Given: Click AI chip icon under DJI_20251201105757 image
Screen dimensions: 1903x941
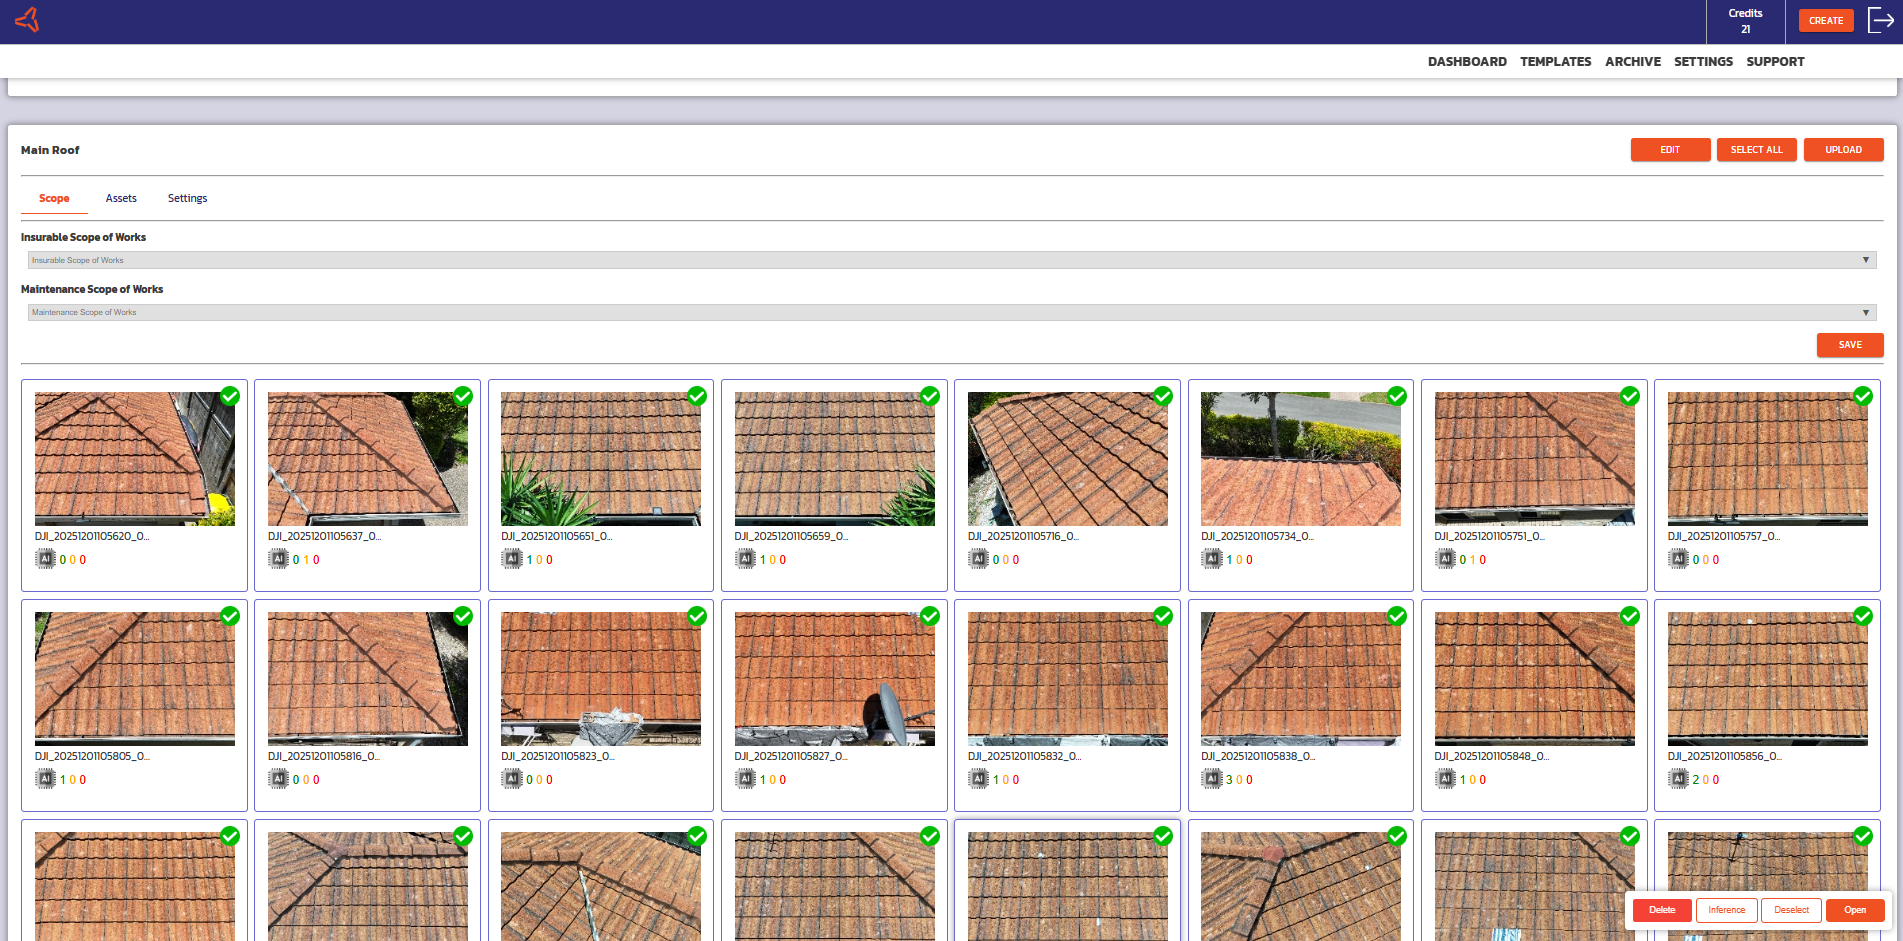Looking at the screenshot, I should pyautogui.click(x=1678, y=559).
